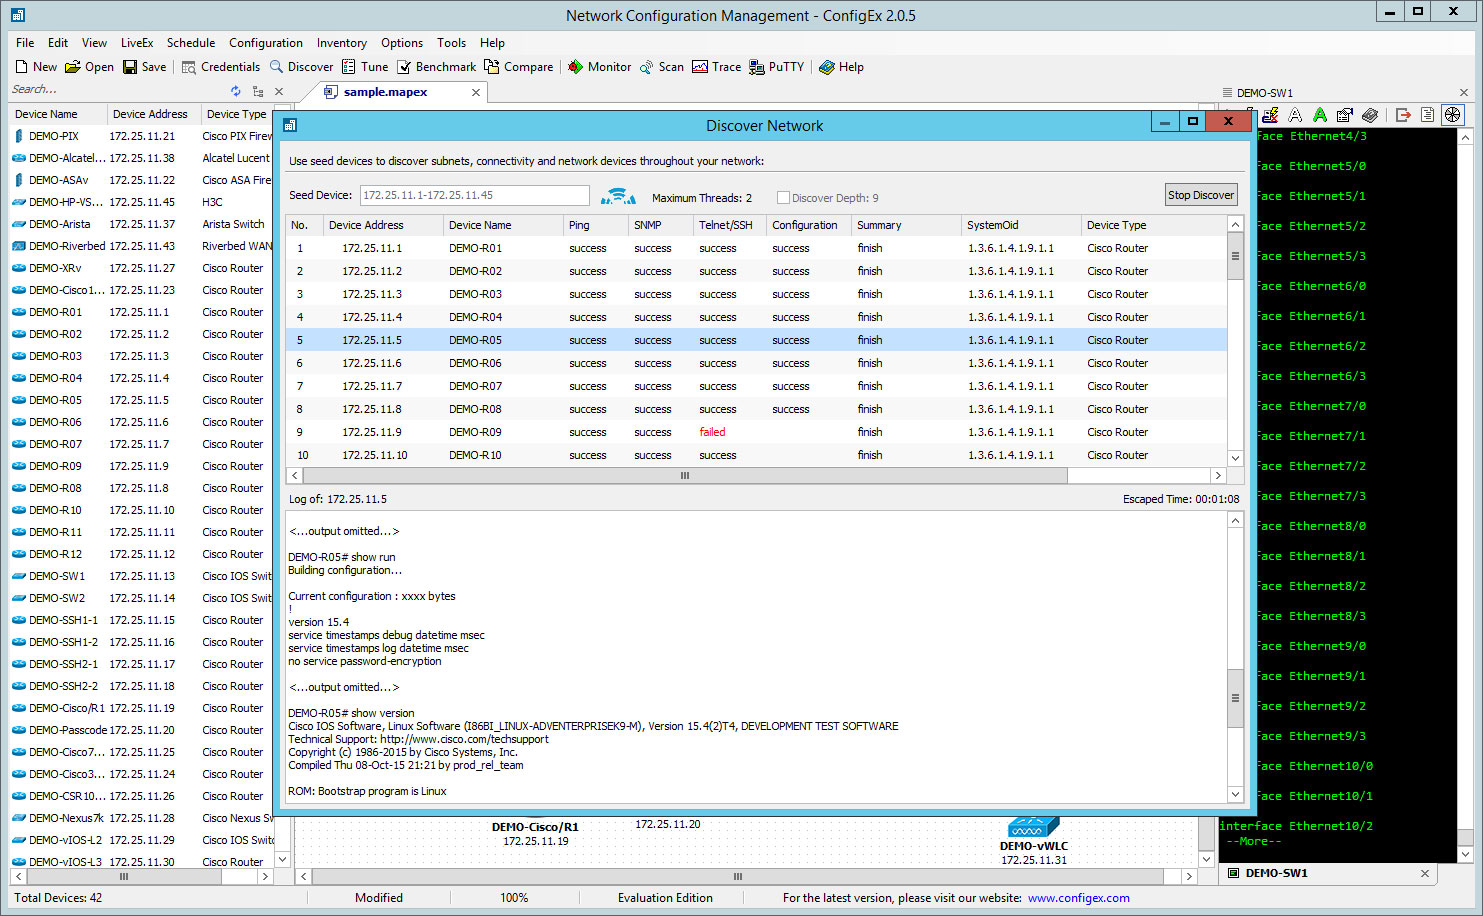Click the device list scroll down arrow
Viewport: 1483px width, 916px height.
coord(282,859)
